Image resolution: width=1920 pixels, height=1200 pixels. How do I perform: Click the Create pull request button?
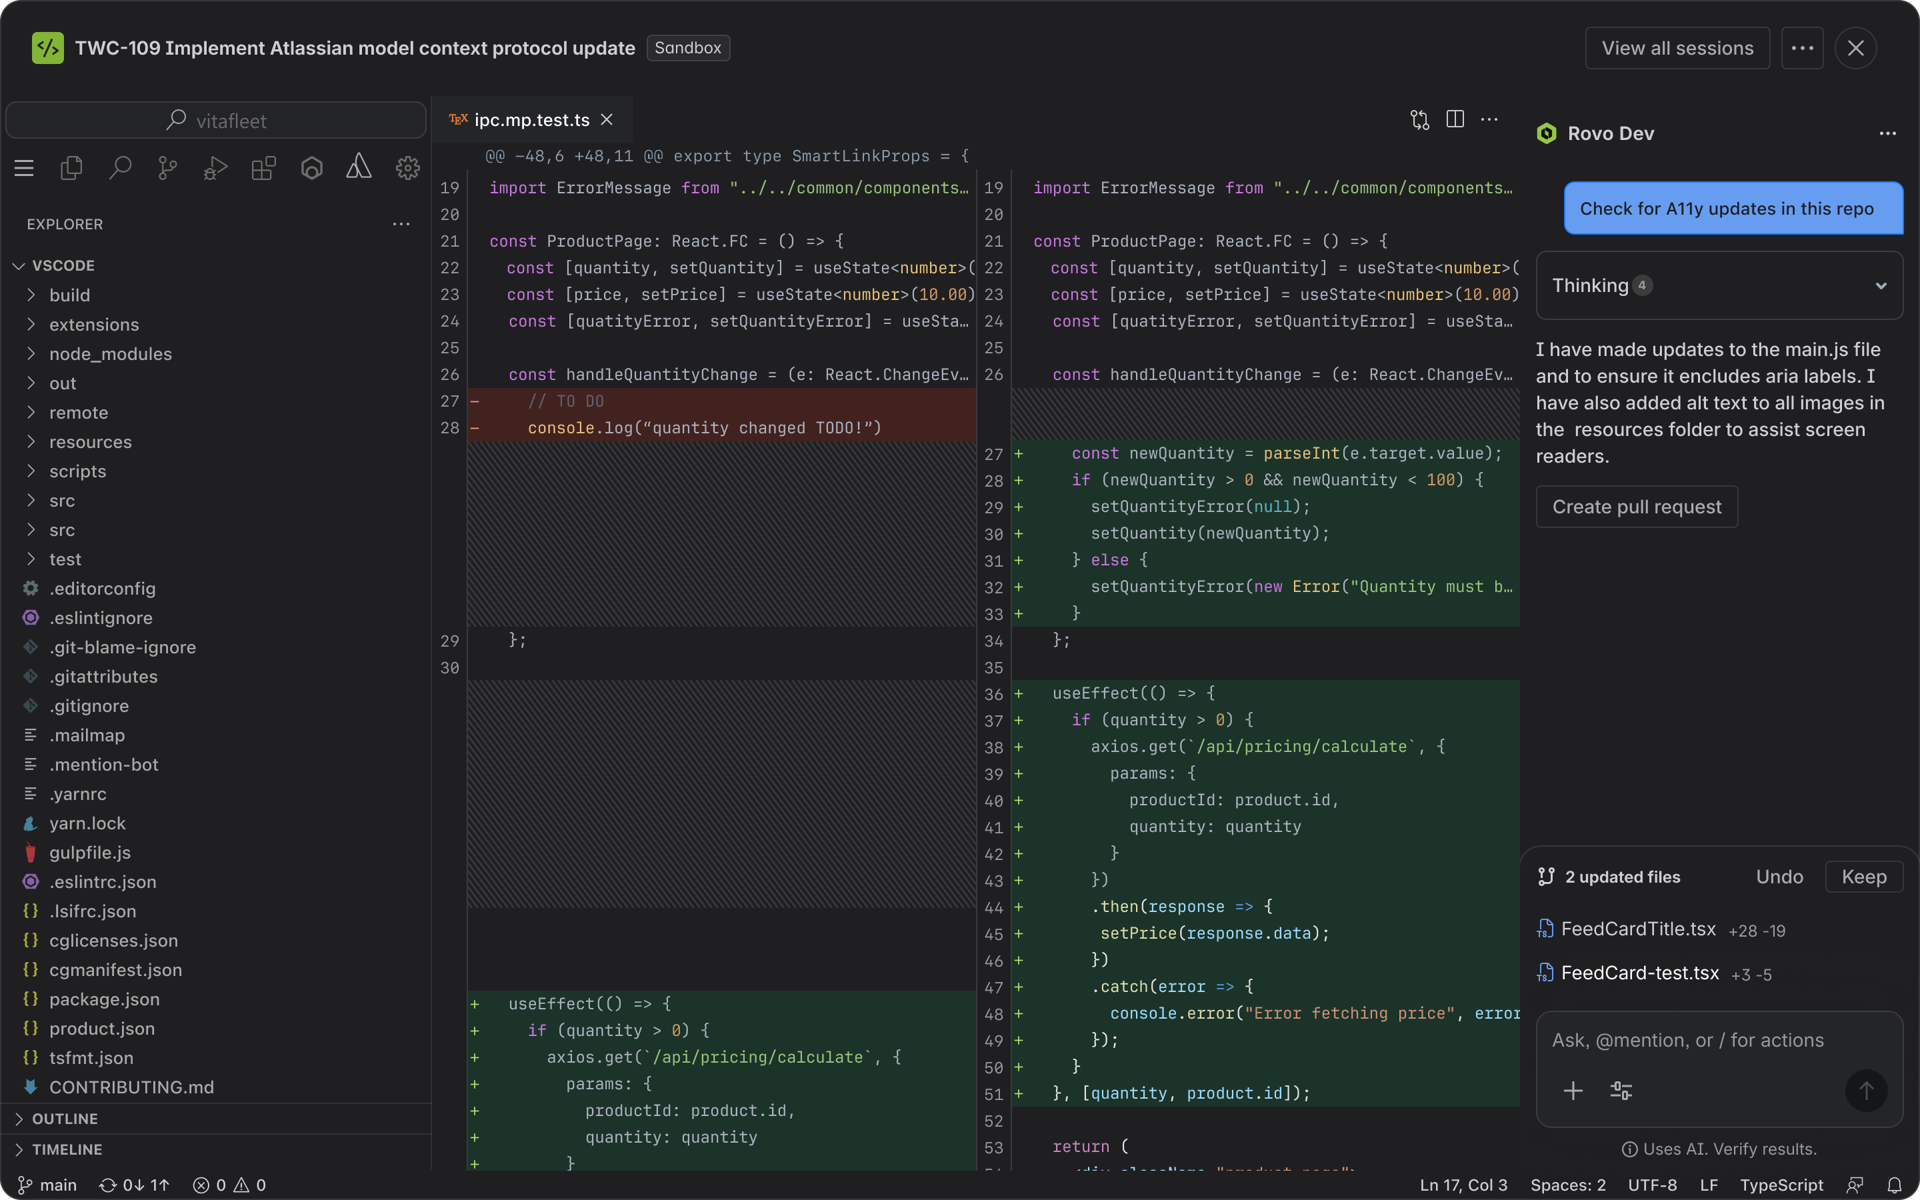(1636, 507)
